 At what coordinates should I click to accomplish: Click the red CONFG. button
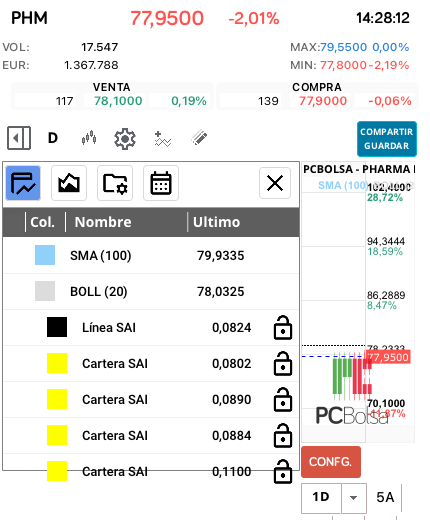point(331,462)
